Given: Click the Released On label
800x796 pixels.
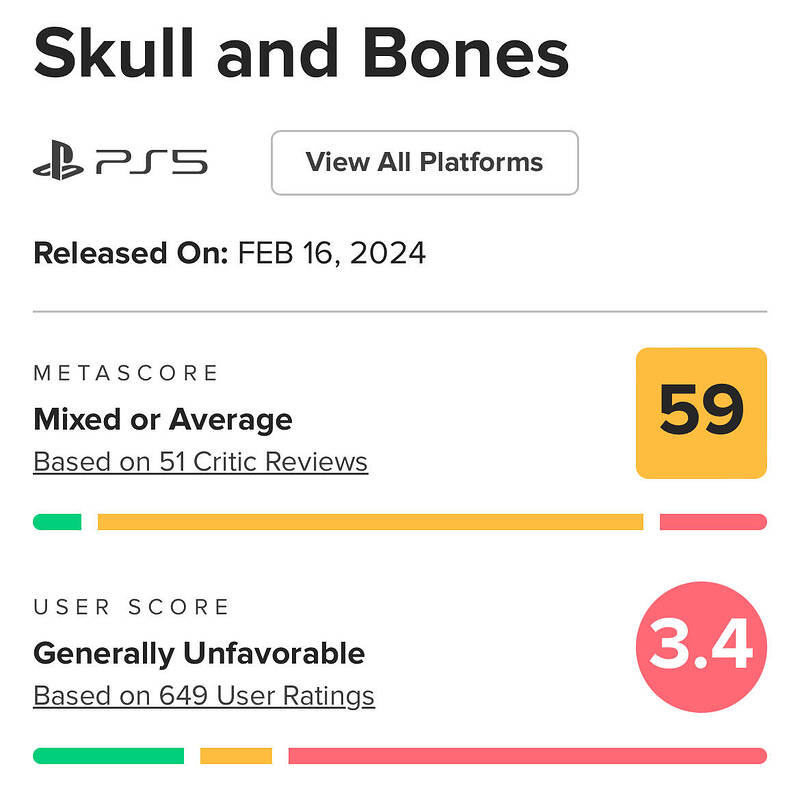Looking at the screenshot, I should (131, 253).
